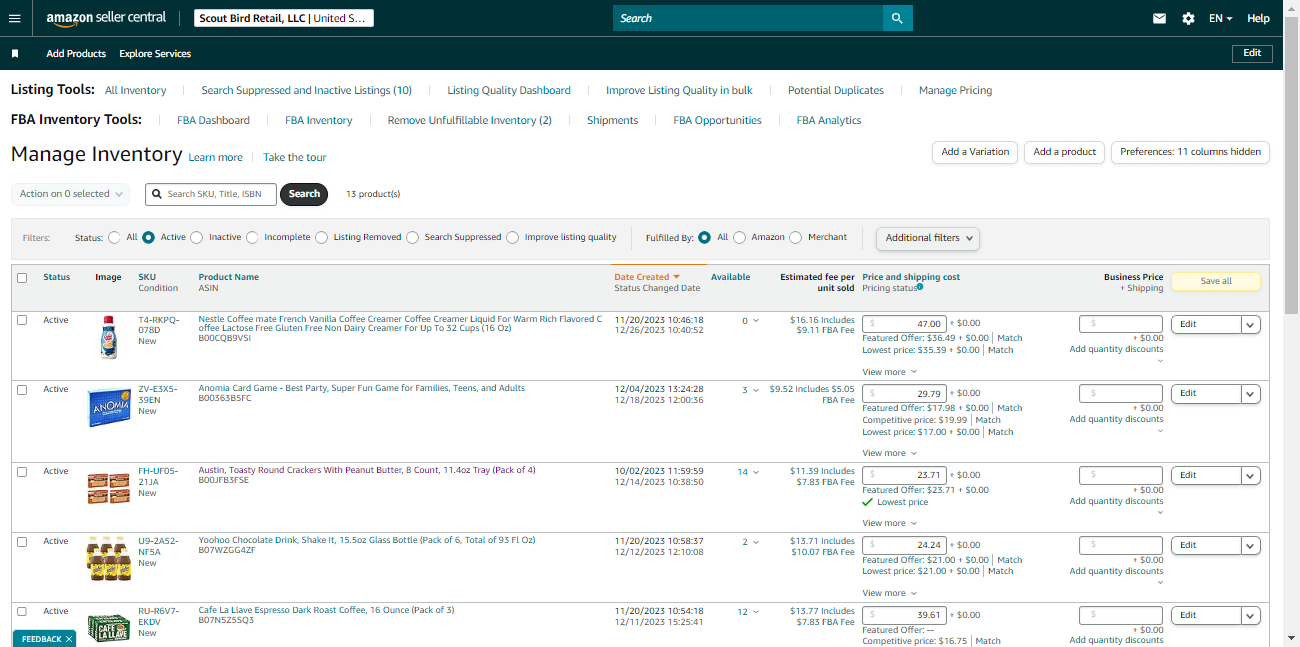Image resolution: width=1300 pixels, height=647 pixels.
Task: Click the bookmark flag icon
Action: 15,54
